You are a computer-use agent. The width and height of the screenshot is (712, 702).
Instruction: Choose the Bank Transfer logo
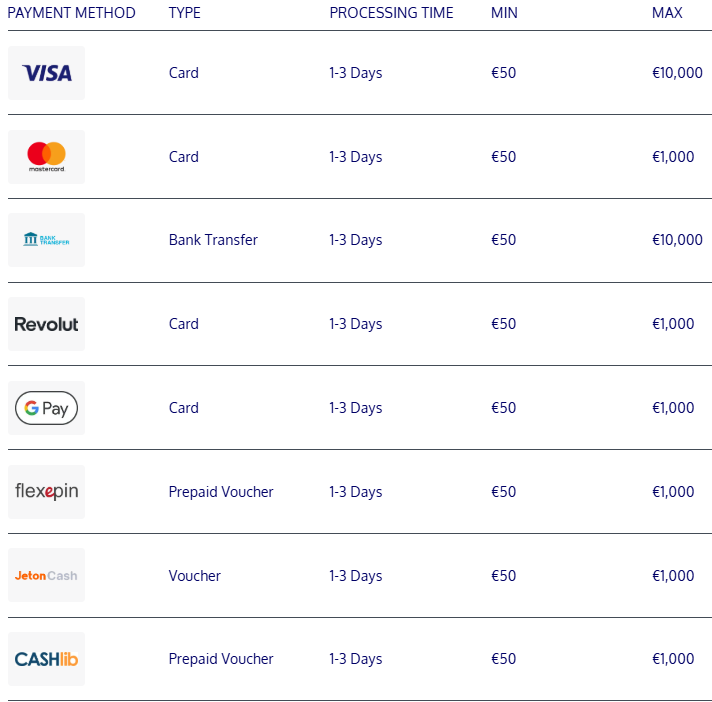click(46, 240)
